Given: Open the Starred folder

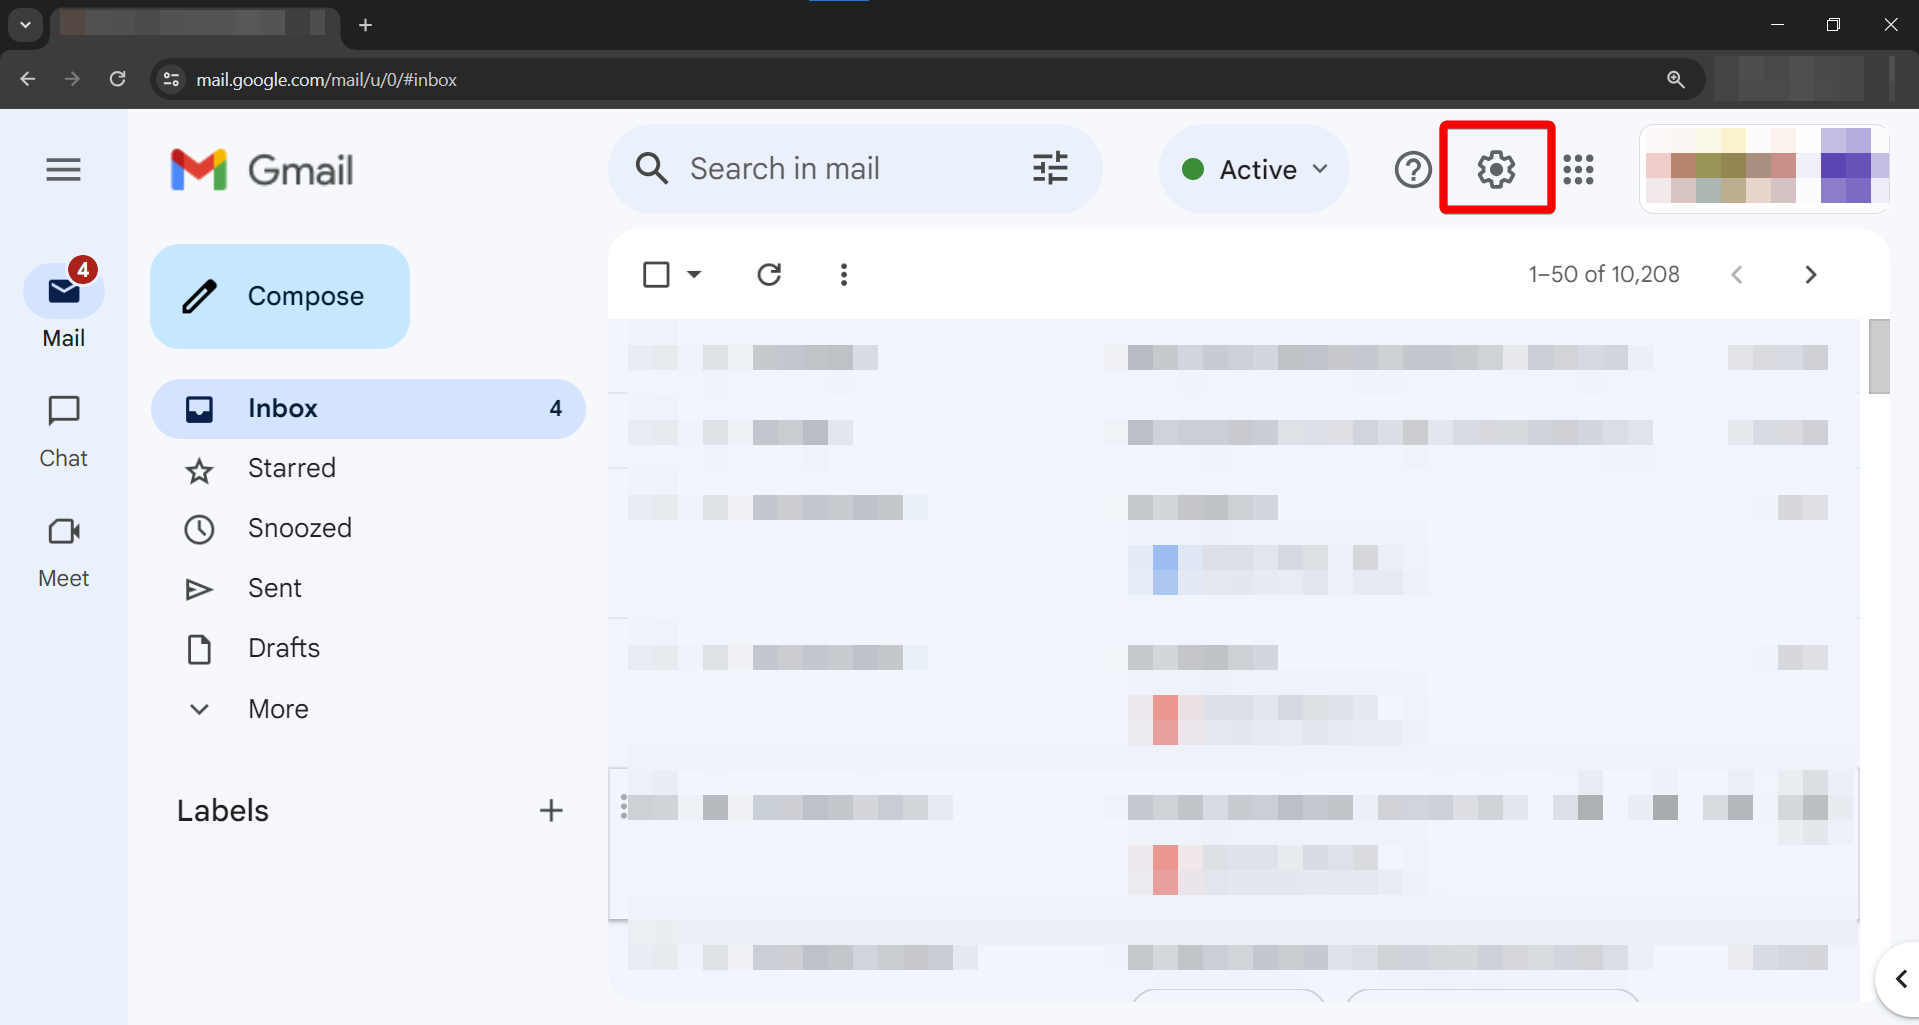Looking at the screenshot, I should pyautogui.click(x=291, y=468).
